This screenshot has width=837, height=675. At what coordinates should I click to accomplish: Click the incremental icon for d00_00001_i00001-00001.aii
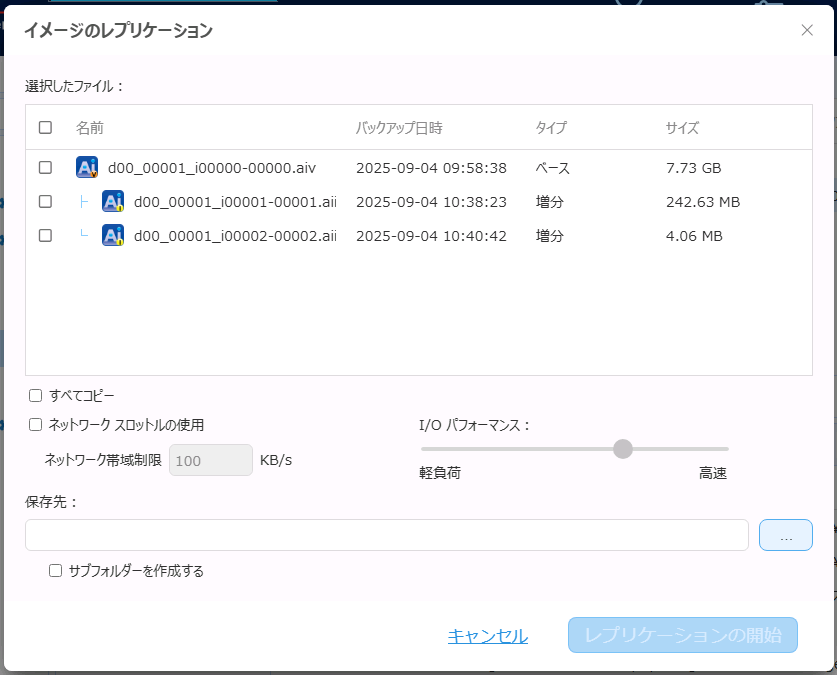(x=113, y=202)
